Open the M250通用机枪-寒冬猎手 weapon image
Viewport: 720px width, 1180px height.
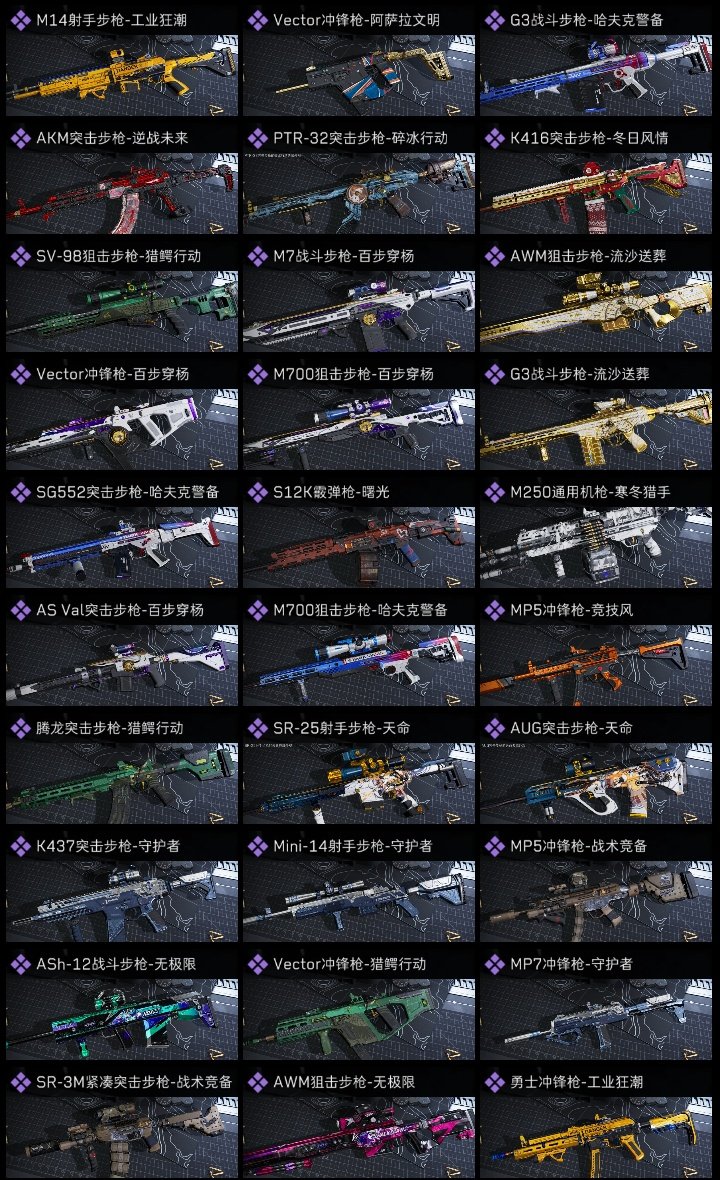596,547
